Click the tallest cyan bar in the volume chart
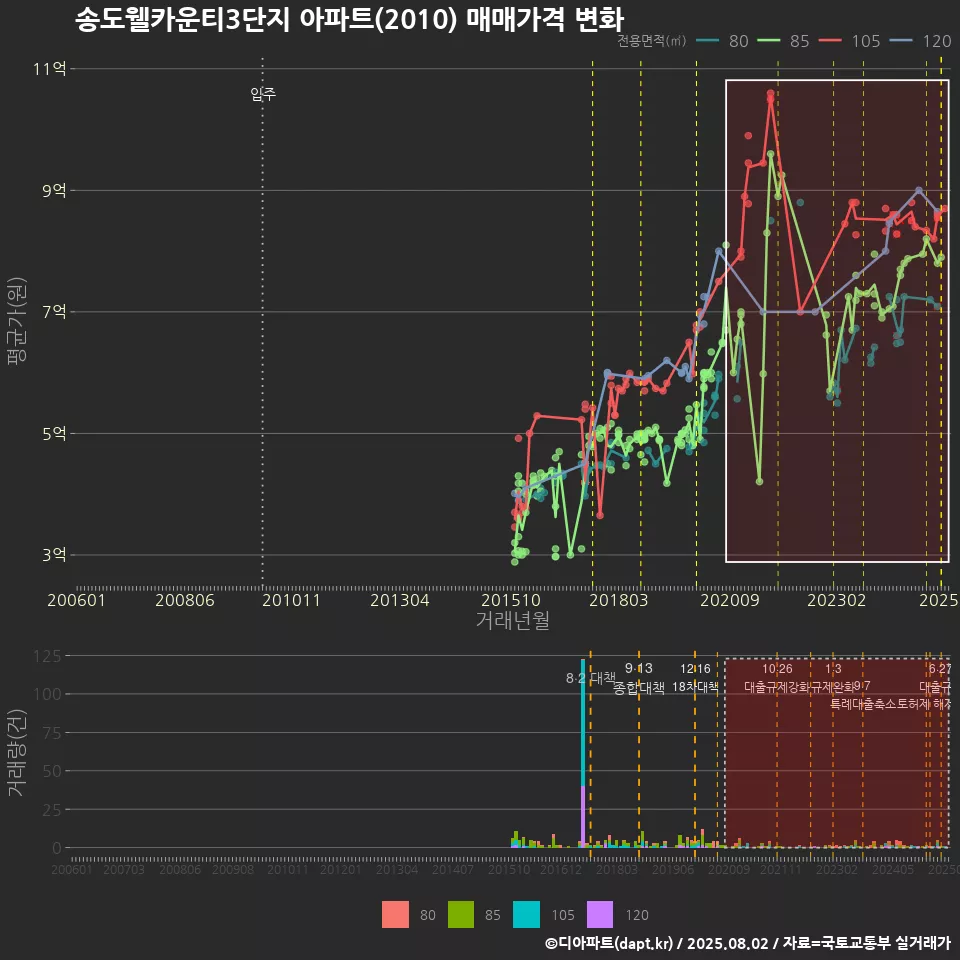Image resolution: width=960 pixels, height=960 pixels. click(x=583, y=723)
